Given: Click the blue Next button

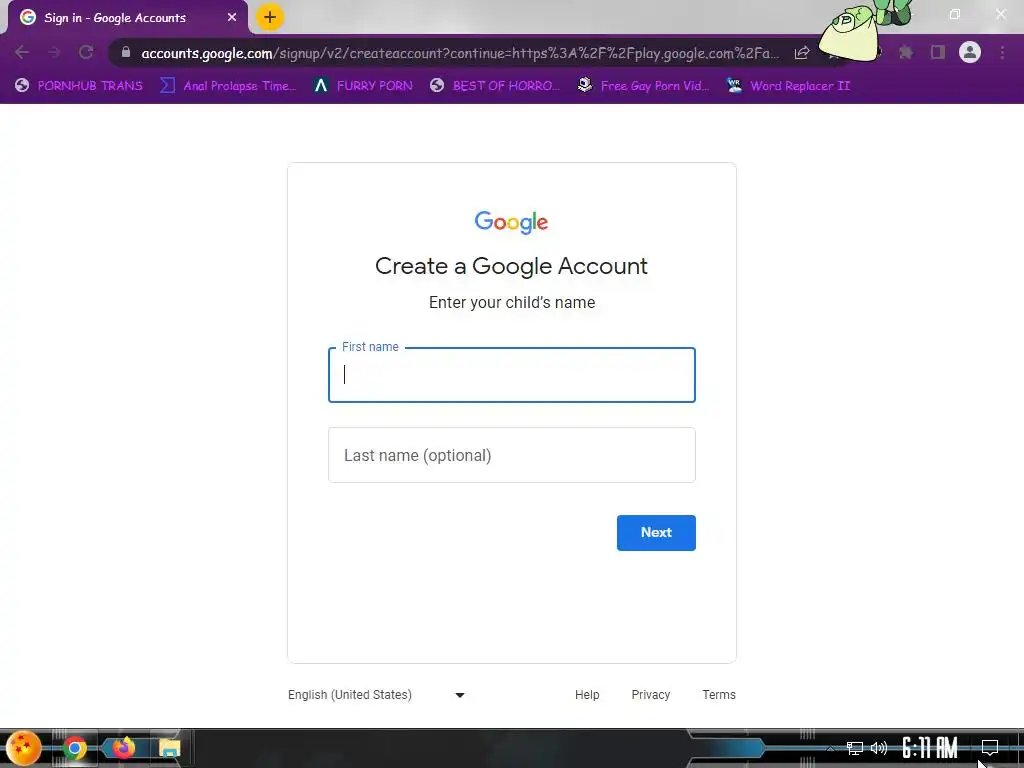Looking at the screenshot, I should pyautogui.click(x=656, y=533).
